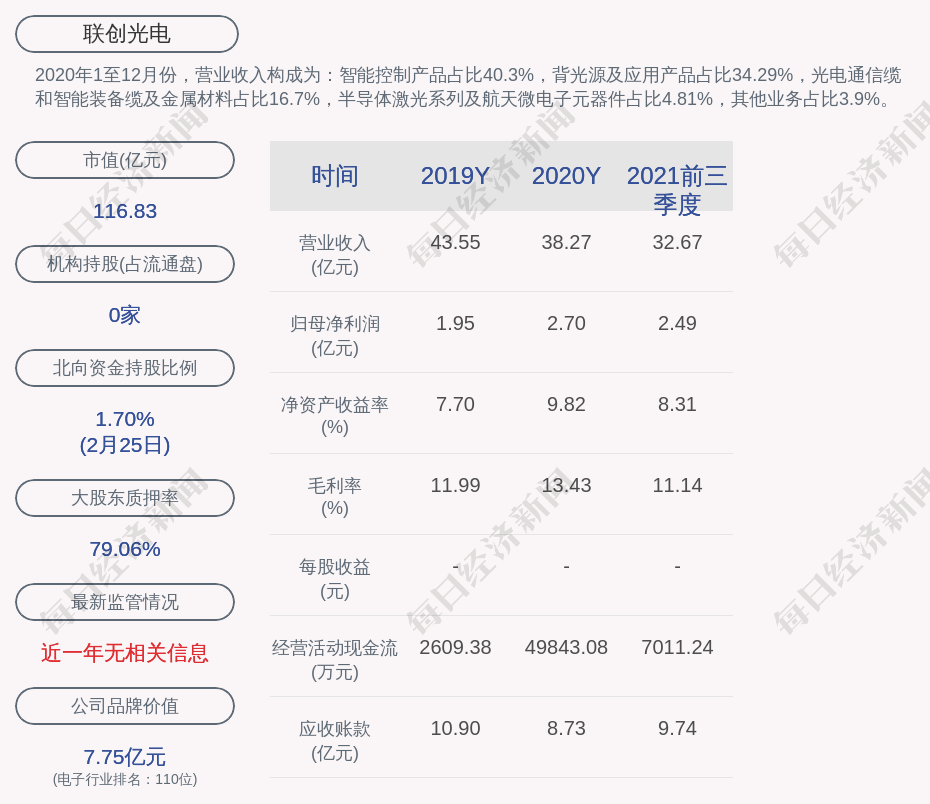Select the 1.95 net profit cell
The width and height of the screenshot is (930, 804).
[x=456, y=323]
